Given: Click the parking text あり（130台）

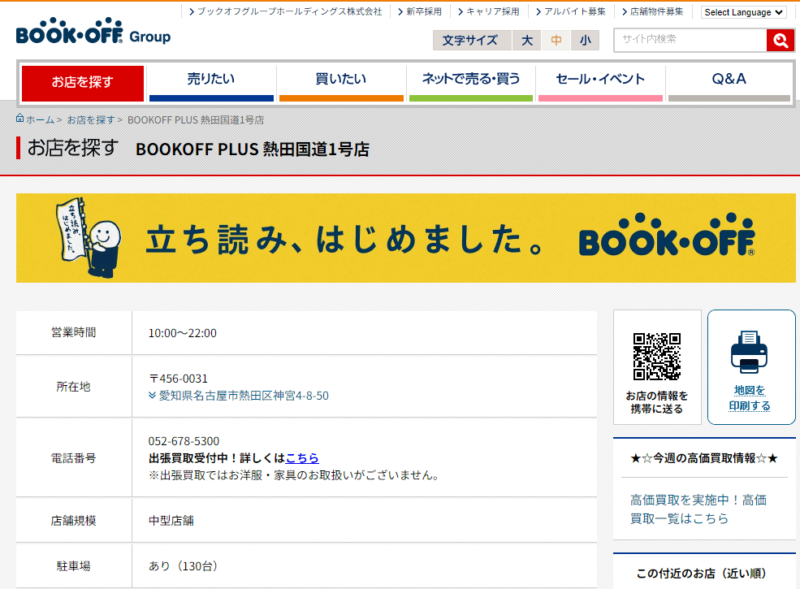Looking at the screenshot, I should coord(183,566).
